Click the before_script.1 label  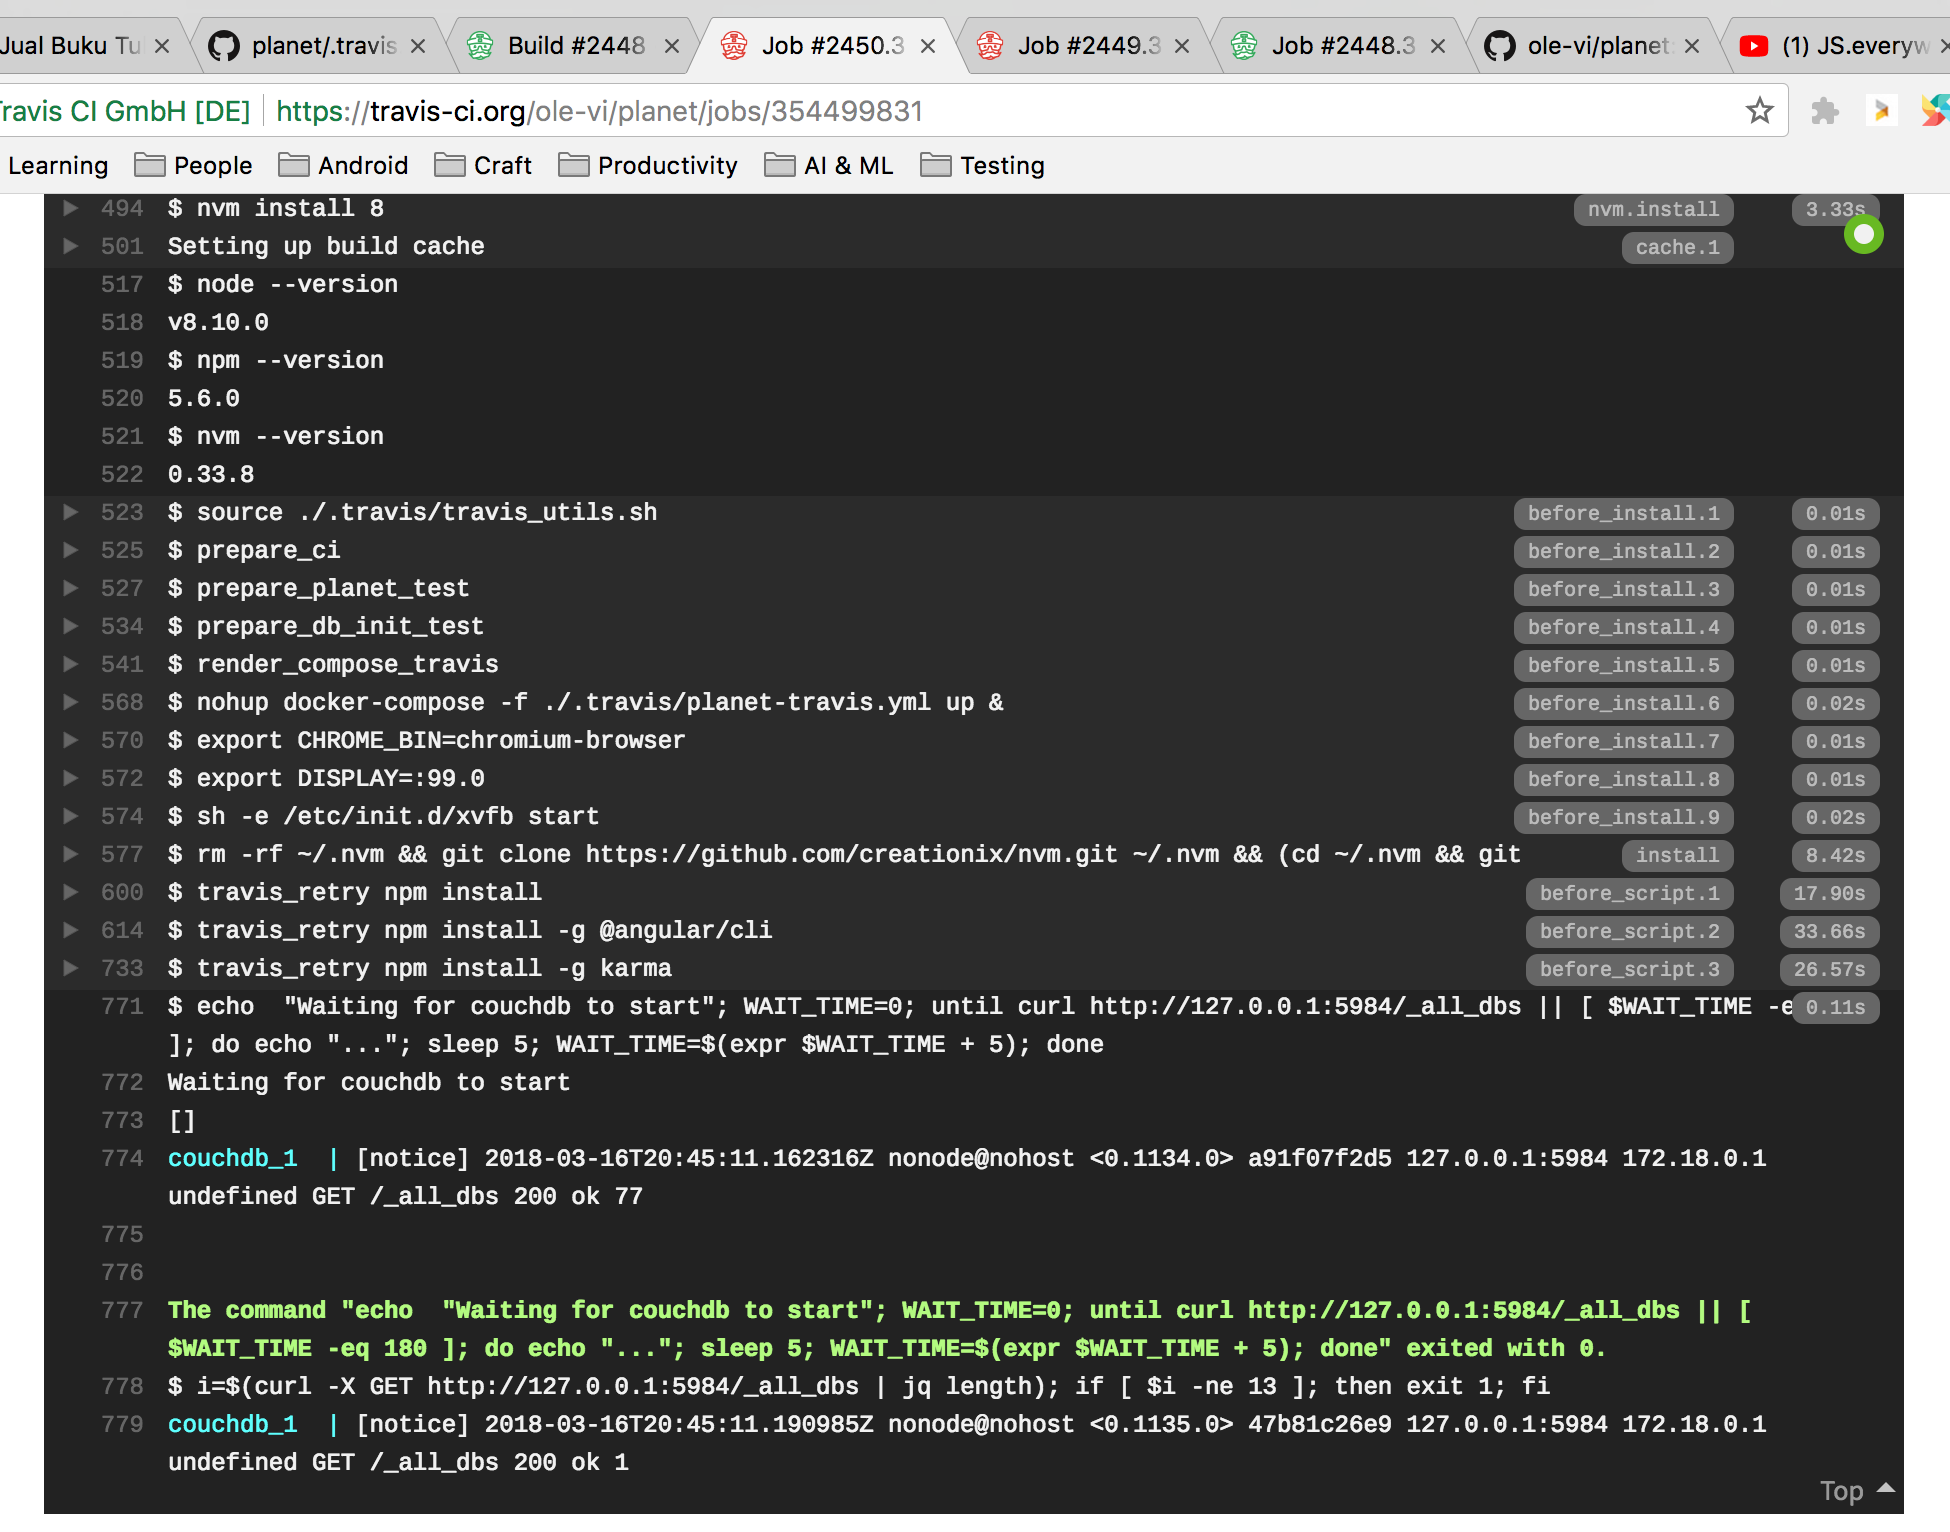point(1629,893)
